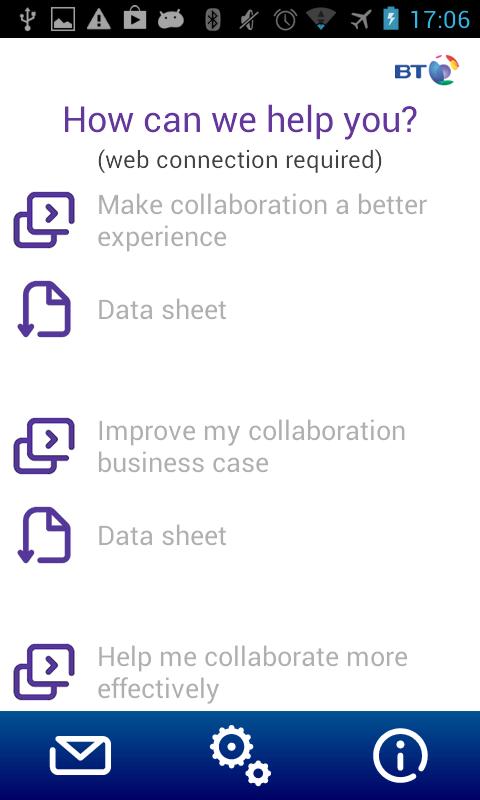Tap the alarm clock status icon
The height and width of the screenshot is (800, 480).
(x=285, y=19)
